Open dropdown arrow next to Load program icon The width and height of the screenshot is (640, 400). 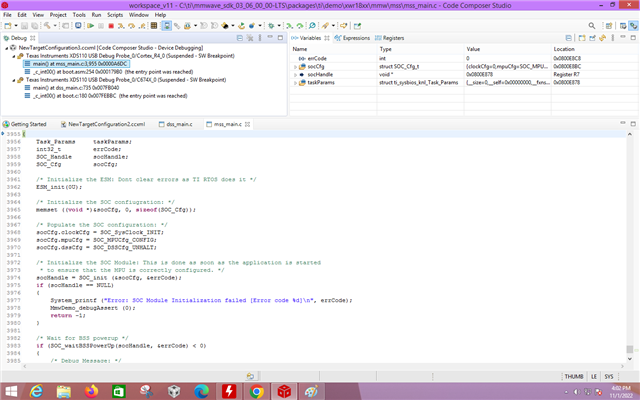coord(195,26)
